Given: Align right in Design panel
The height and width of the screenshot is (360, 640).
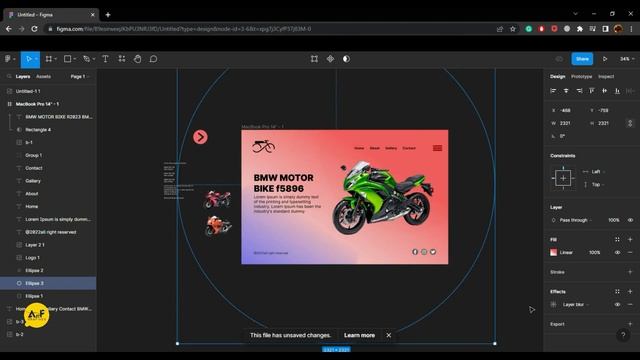Looking at the screenshot, I should coord(579,91).
